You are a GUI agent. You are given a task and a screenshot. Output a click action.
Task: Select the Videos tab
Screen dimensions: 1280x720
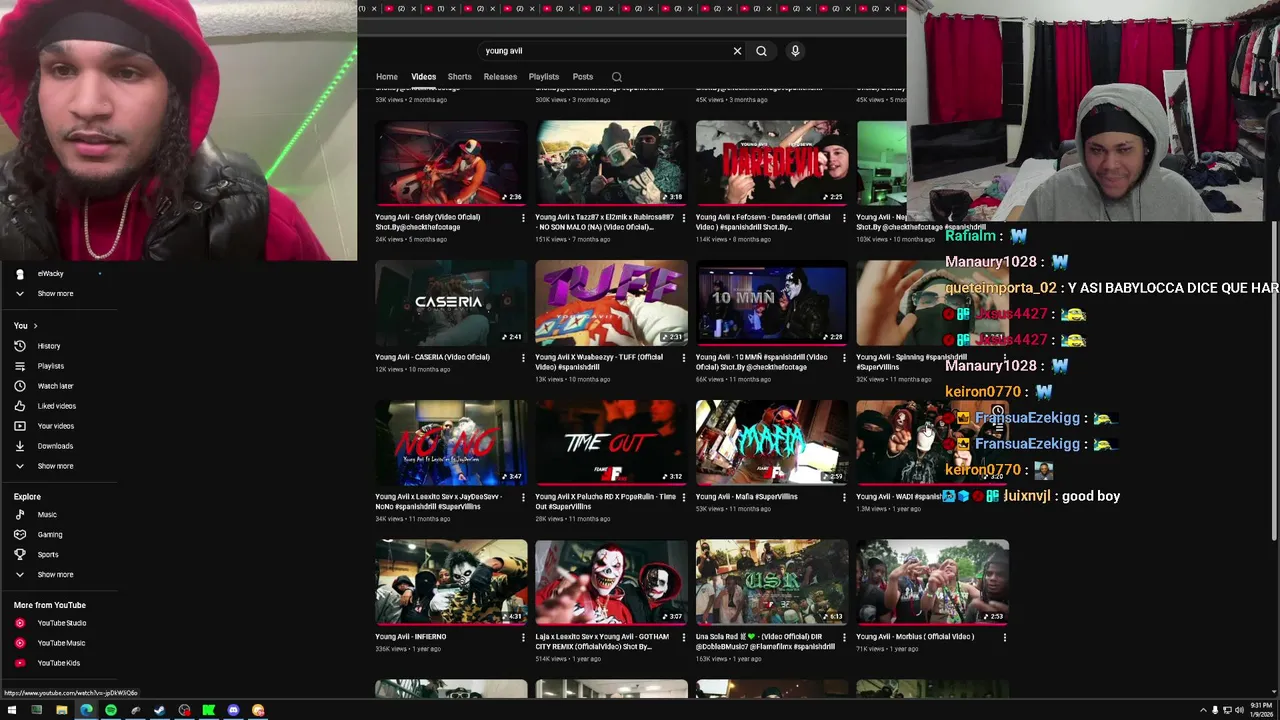point(424,77)
